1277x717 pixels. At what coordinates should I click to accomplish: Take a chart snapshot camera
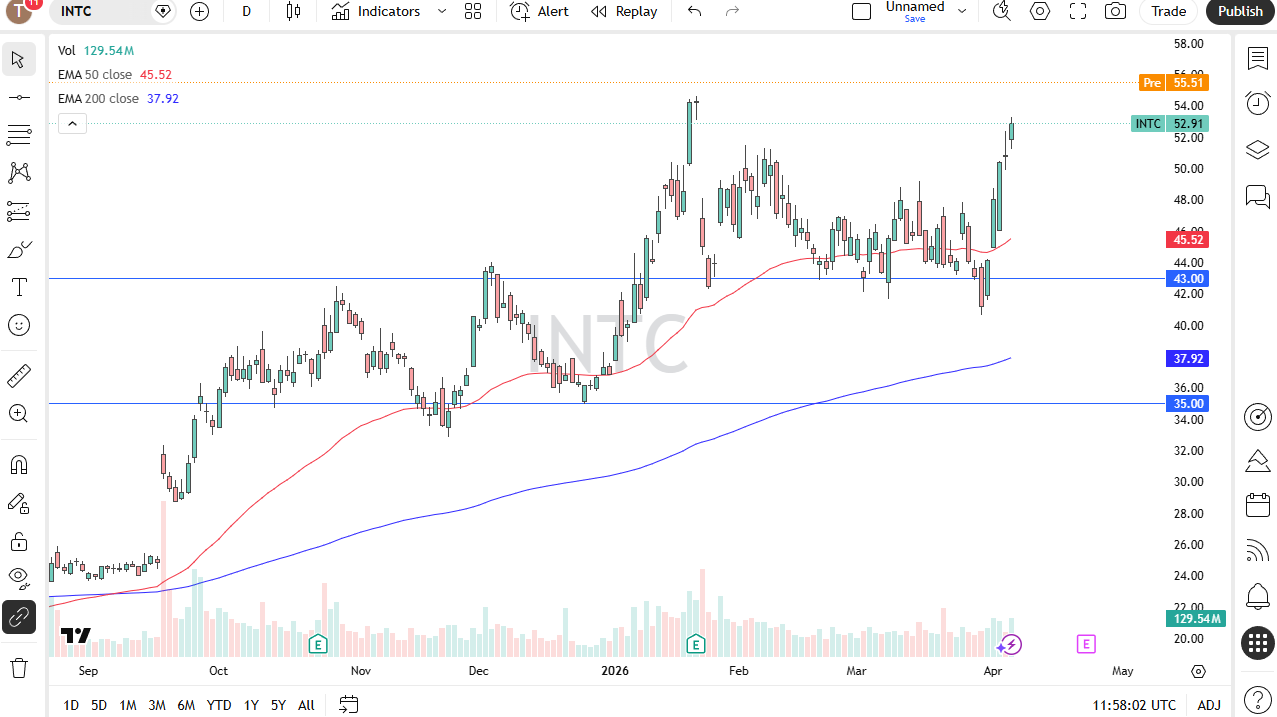coord(1115,11)
